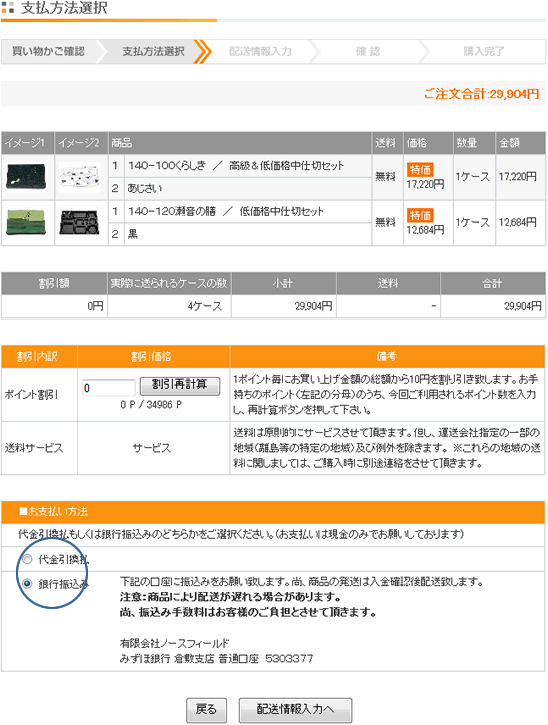Click the 140-120瀬音の膳 product name
The image size is (548, 725).
click(172, 211)
